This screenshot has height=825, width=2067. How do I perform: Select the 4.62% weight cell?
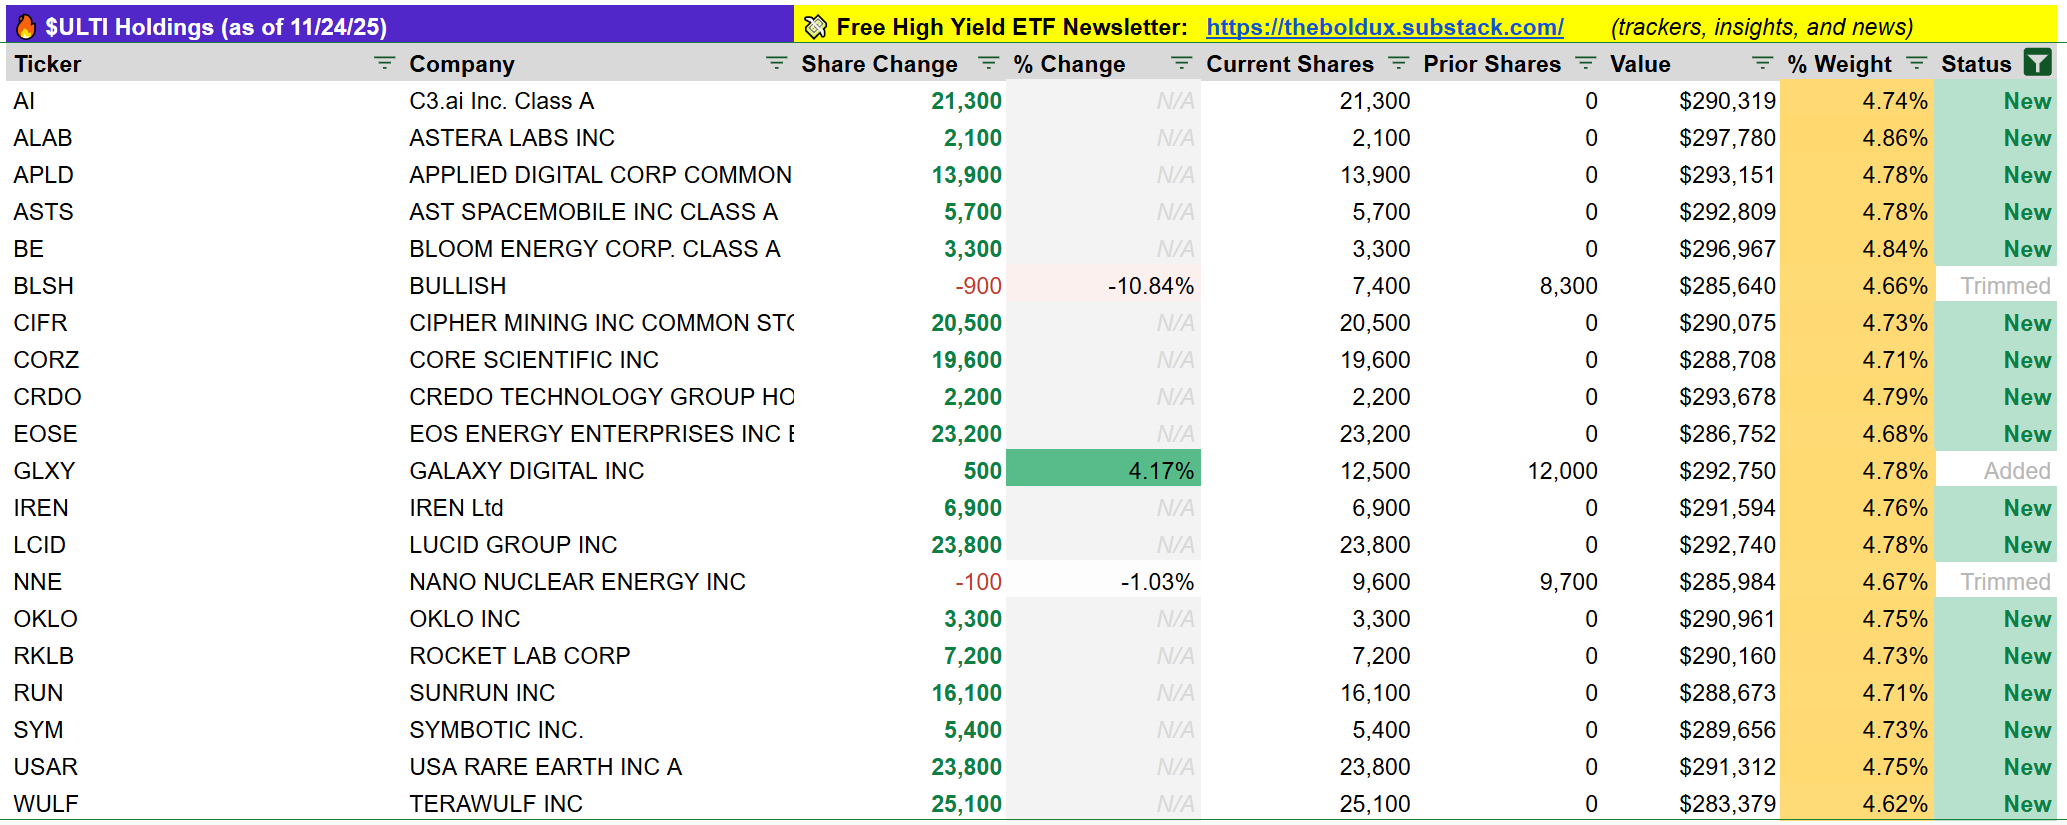tap(1857, 804)
